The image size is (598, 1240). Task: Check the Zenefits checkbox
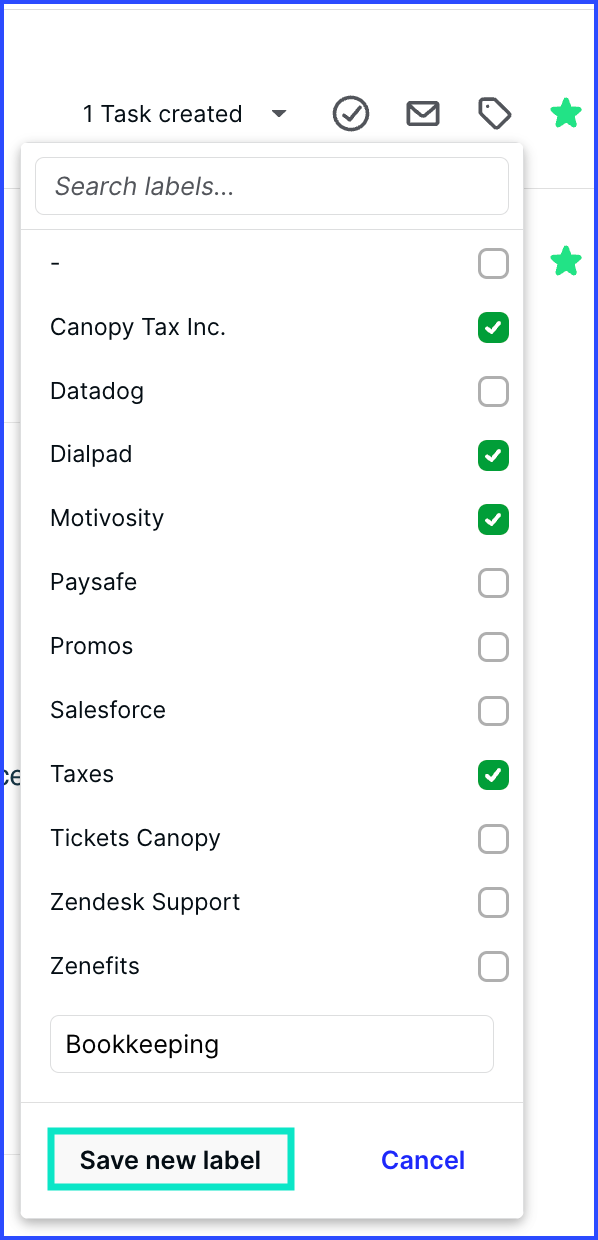[493, 967]
